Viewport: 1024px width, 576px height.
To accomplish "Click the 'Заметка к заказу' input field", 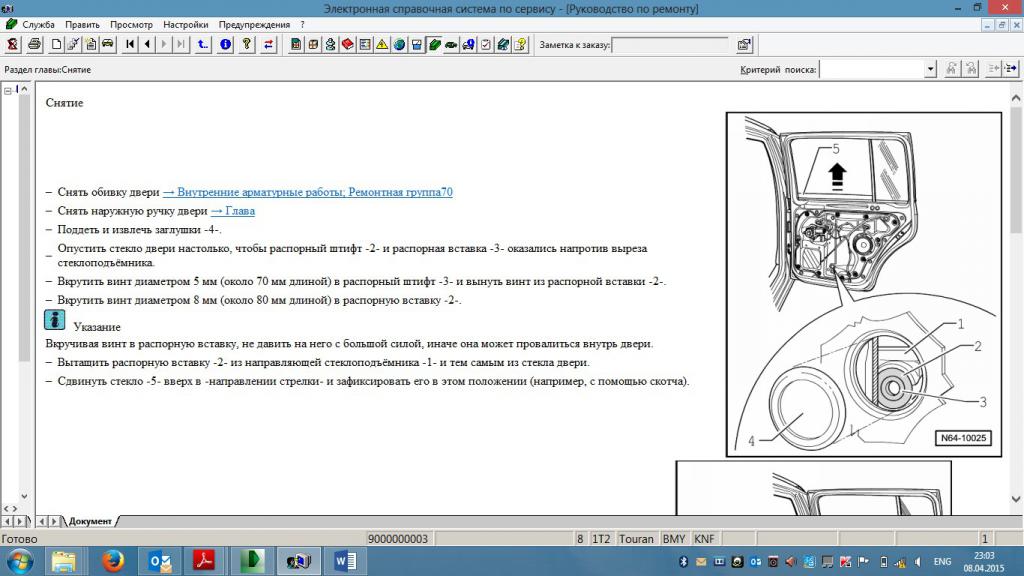I will pyautogui.click(x=670, y=44).
